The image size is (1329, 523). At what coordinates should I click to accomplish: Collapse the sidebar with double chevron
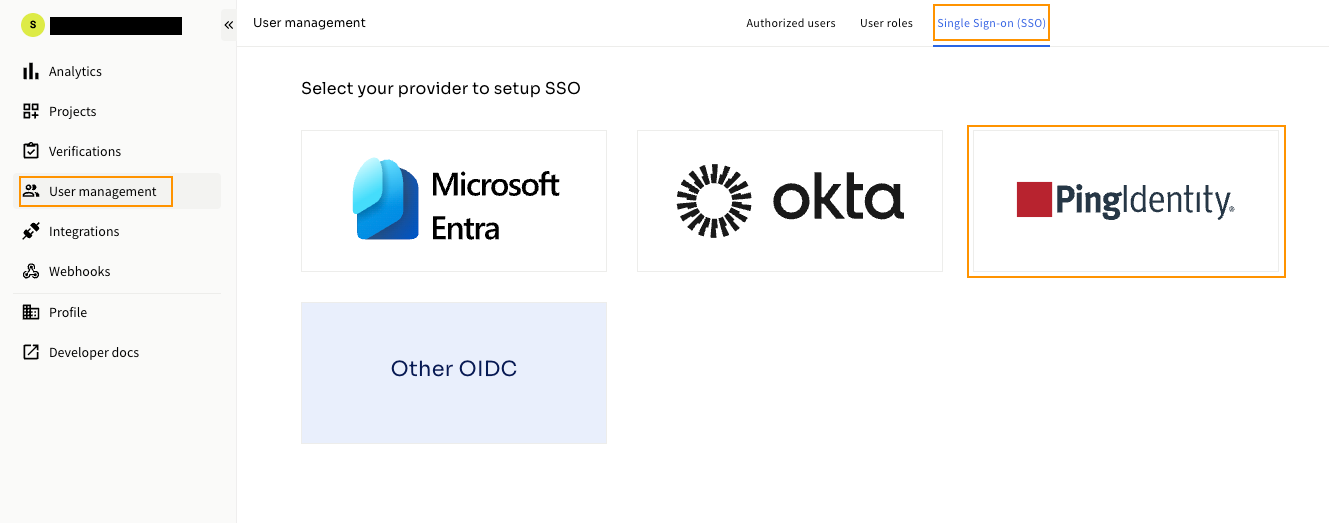[x=228, y=25]
